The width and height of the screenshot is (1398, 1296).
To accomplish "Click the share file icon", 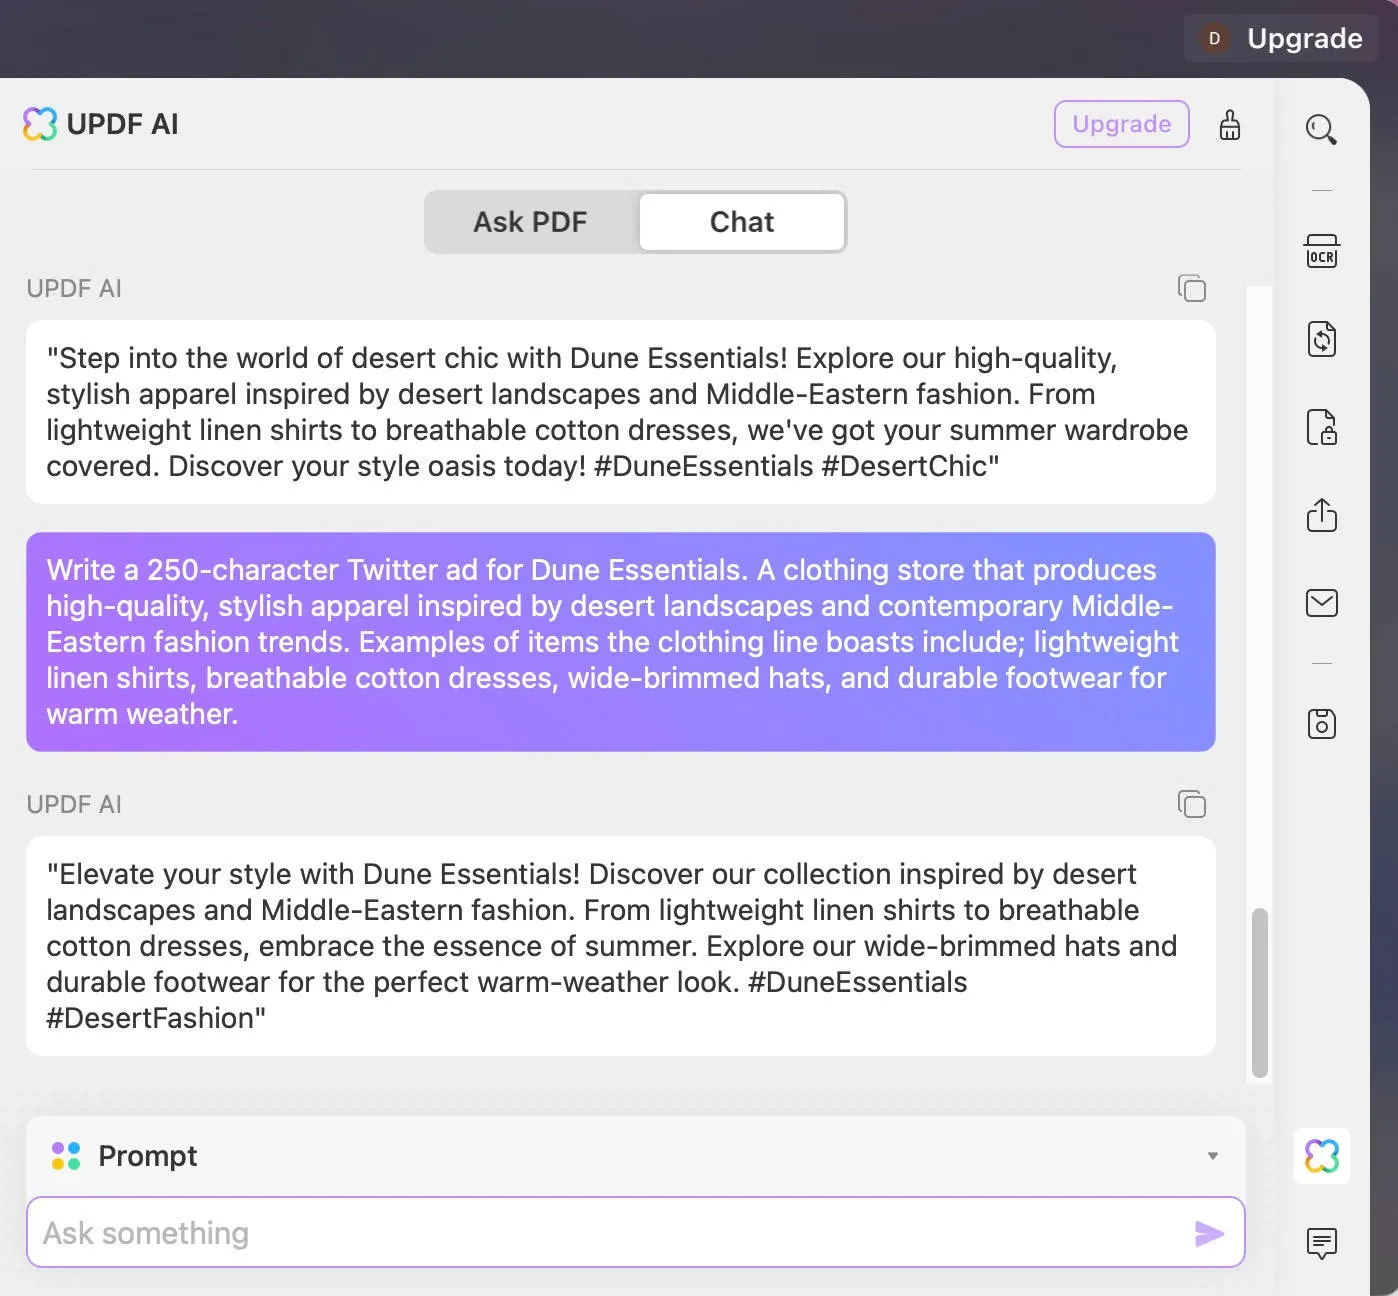I will tap(1322, 514).
